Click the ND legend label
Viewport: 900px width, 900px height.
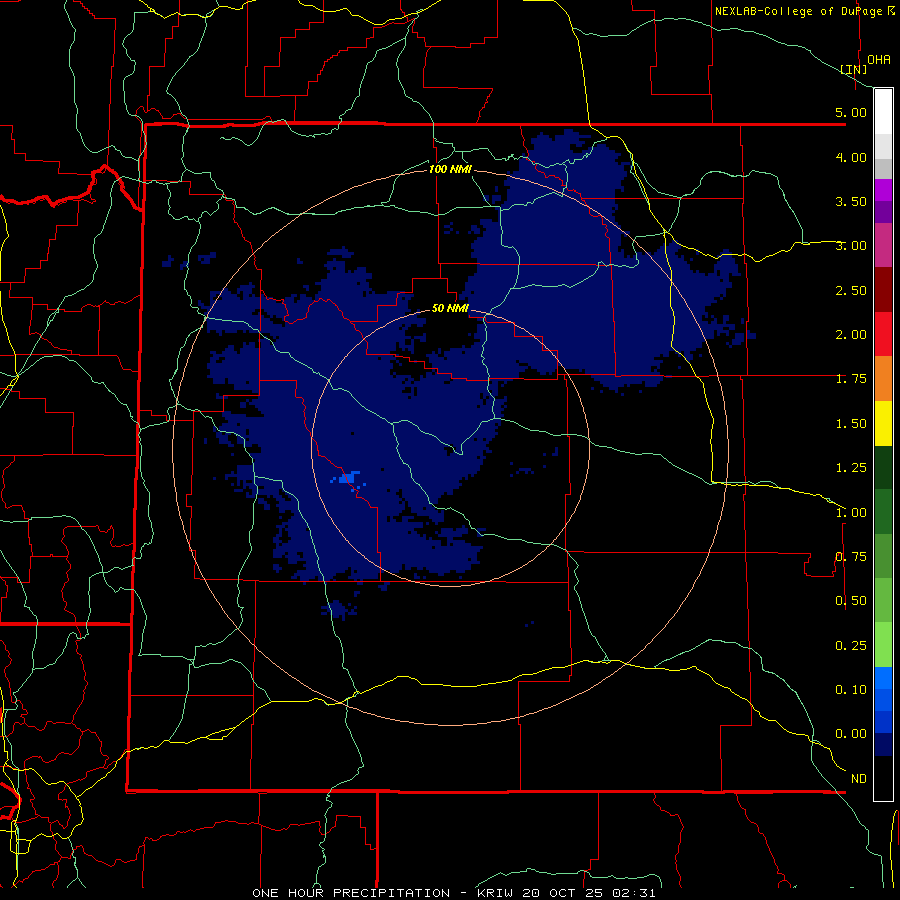[x=859, y=779]
